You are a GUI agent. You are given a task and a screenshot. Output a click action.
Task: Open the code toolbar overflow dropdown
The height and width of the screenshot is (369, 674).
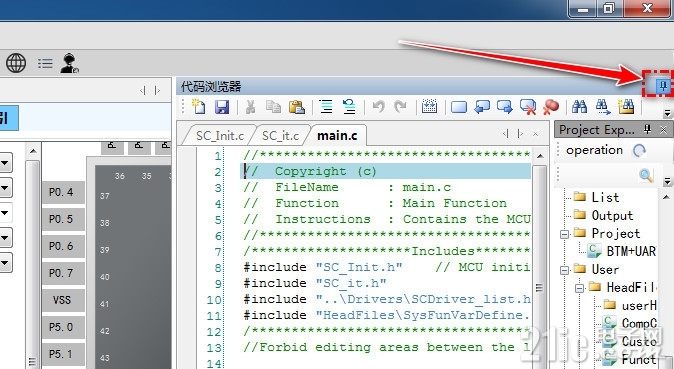(667, 114)
